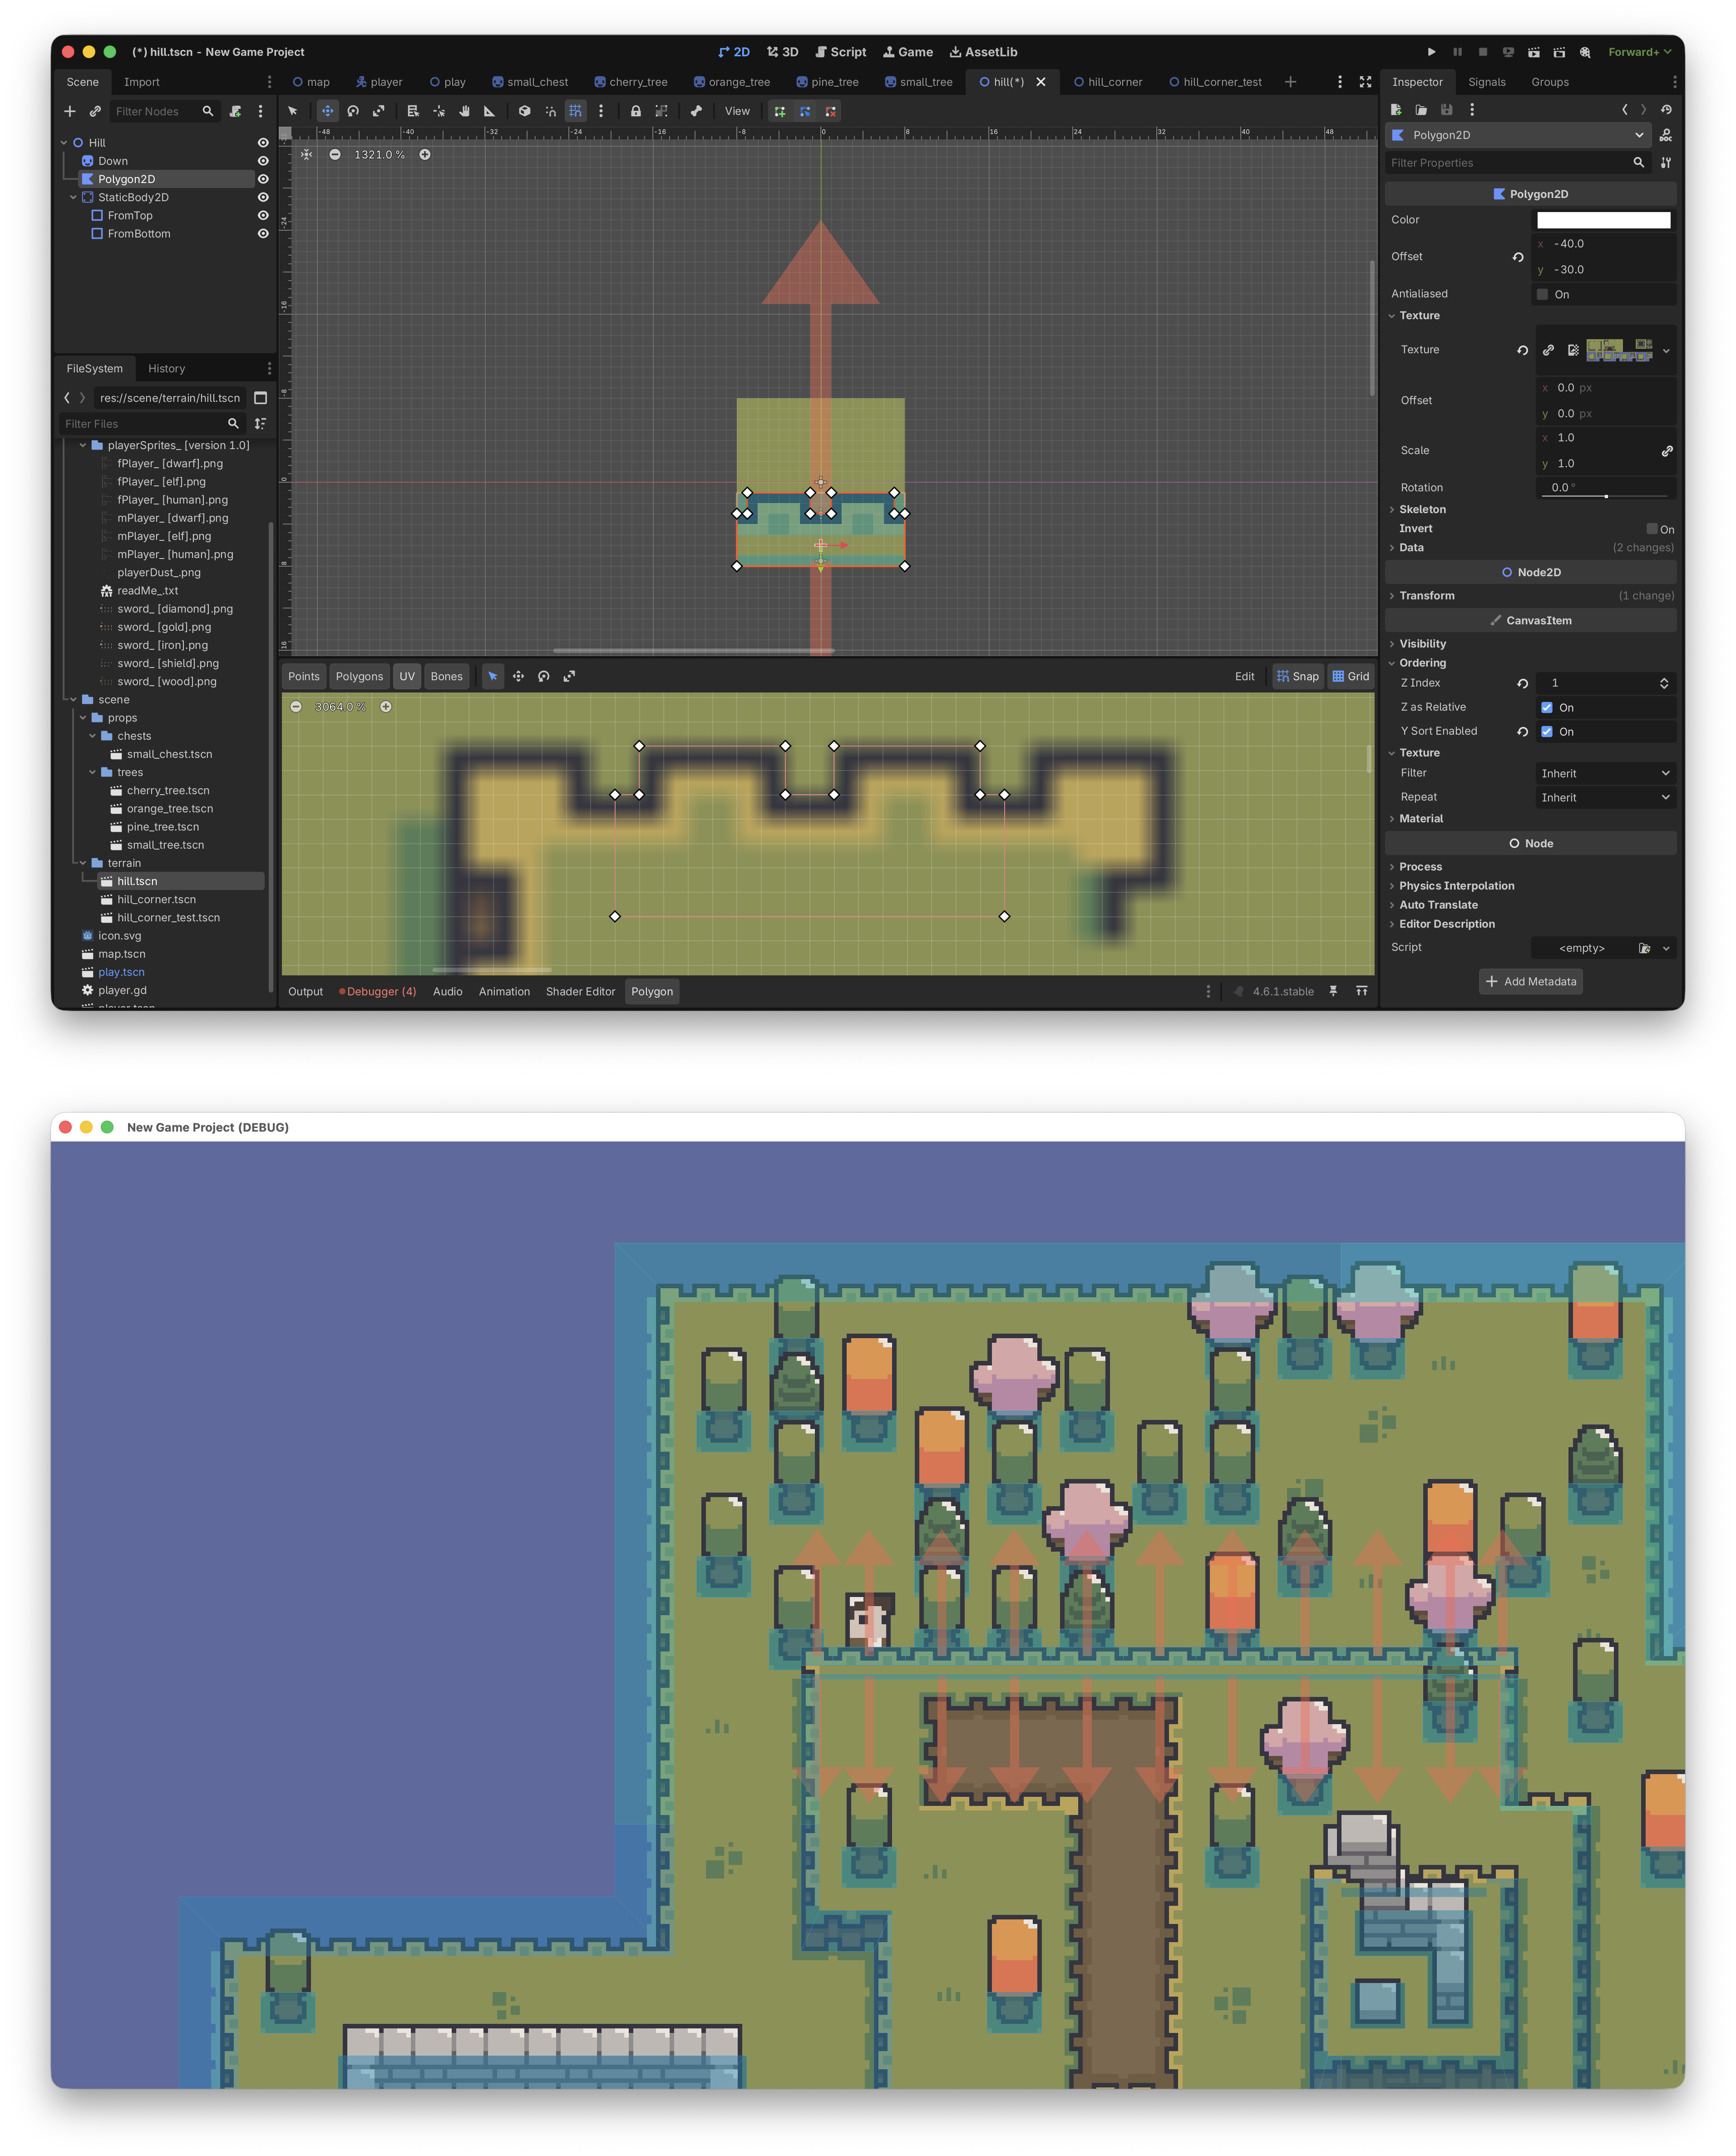Collapse the StaticBody2D tree node

tap(73, 197)
